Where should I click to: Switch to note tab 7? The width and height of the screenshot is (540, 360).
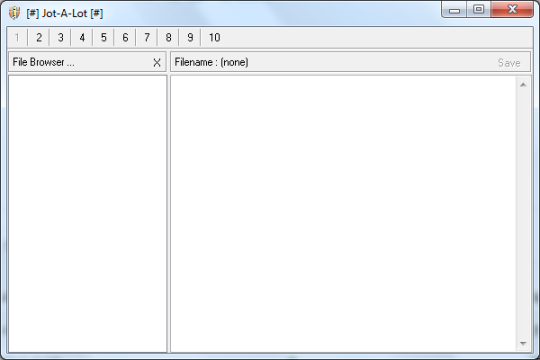(147, 38)
